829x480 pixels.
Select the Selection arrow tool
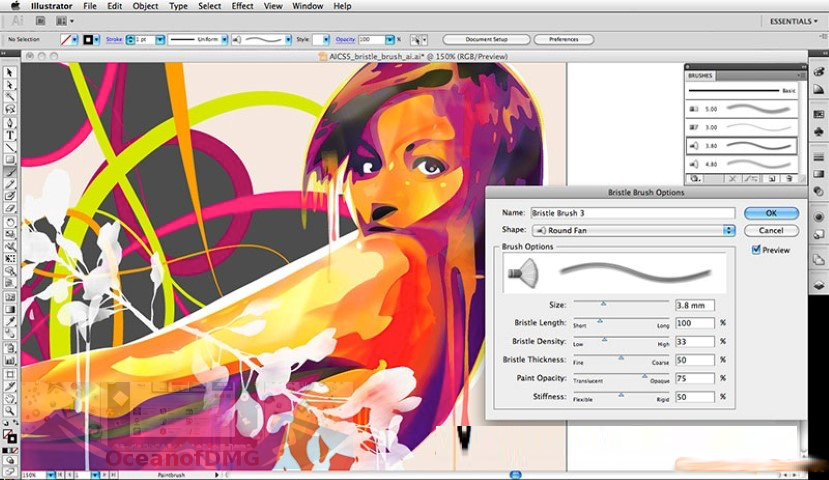(10, 72)
